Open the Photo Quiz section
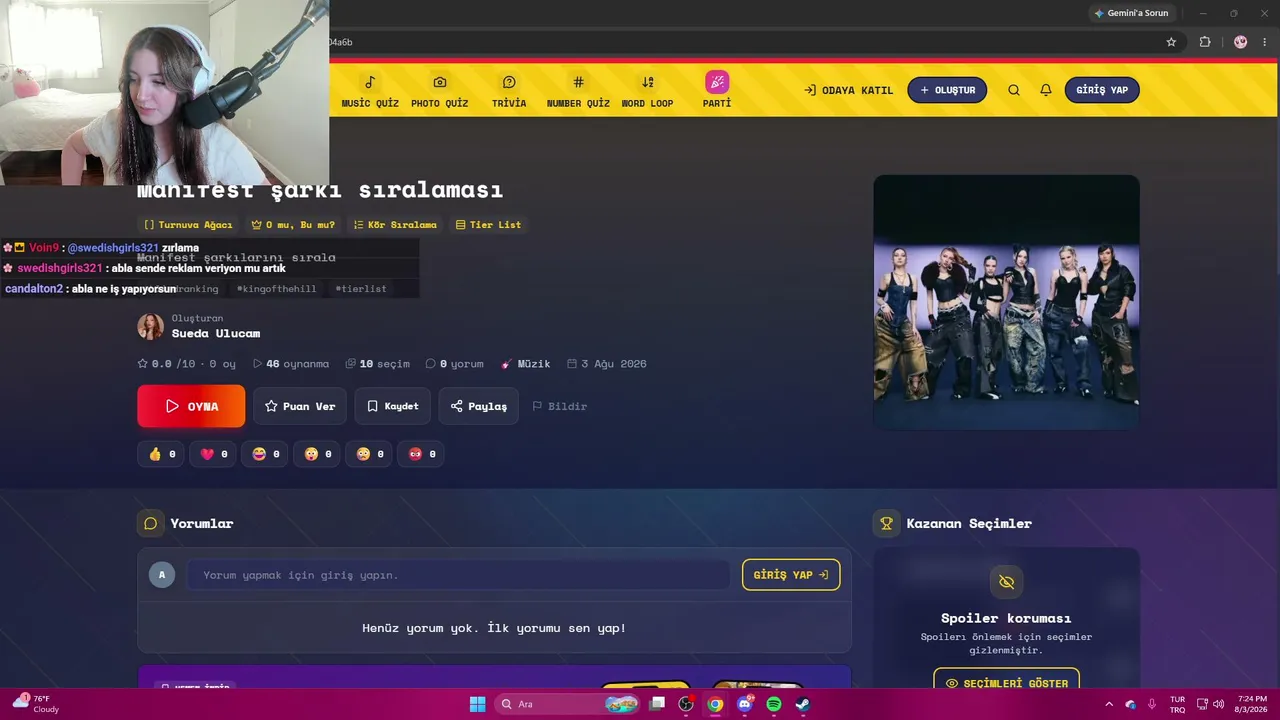 pyautogui.click(x=439, y=91)
